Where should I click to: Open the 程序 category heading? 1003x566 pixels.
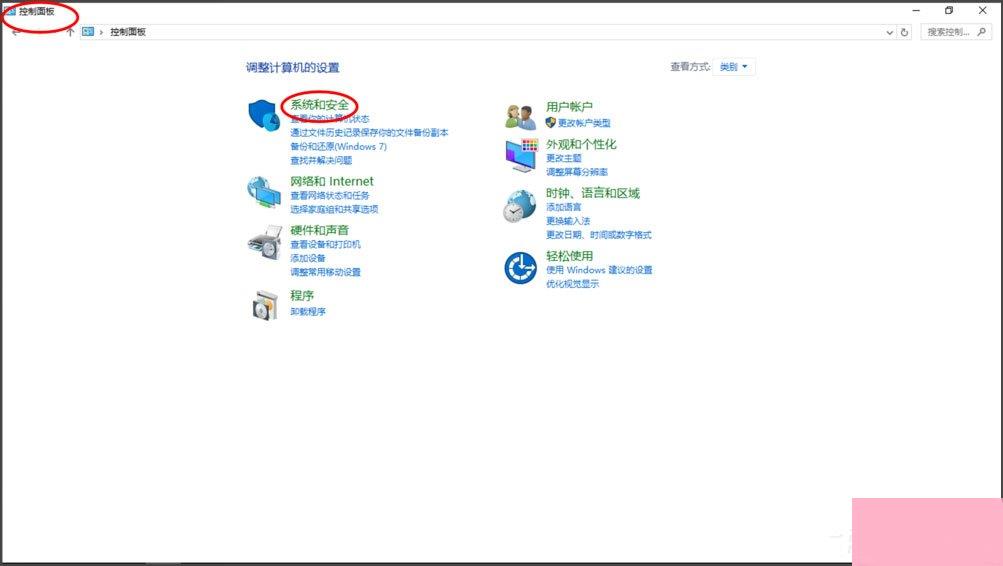(302, 295)
